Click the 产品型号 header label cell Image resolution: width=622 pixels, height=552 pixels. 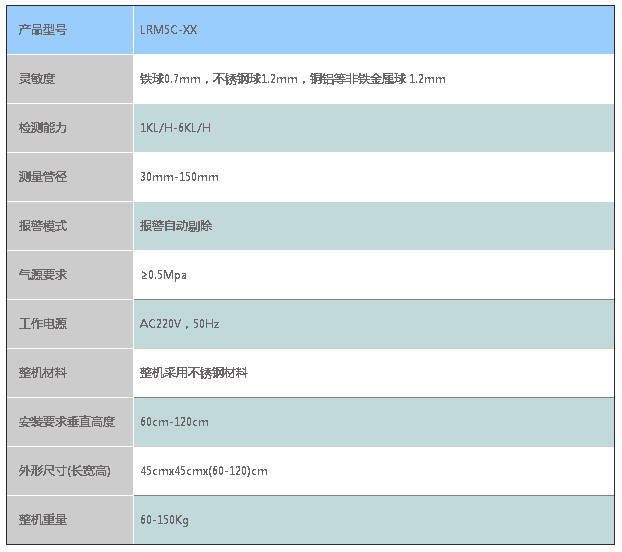coord(43,30)
